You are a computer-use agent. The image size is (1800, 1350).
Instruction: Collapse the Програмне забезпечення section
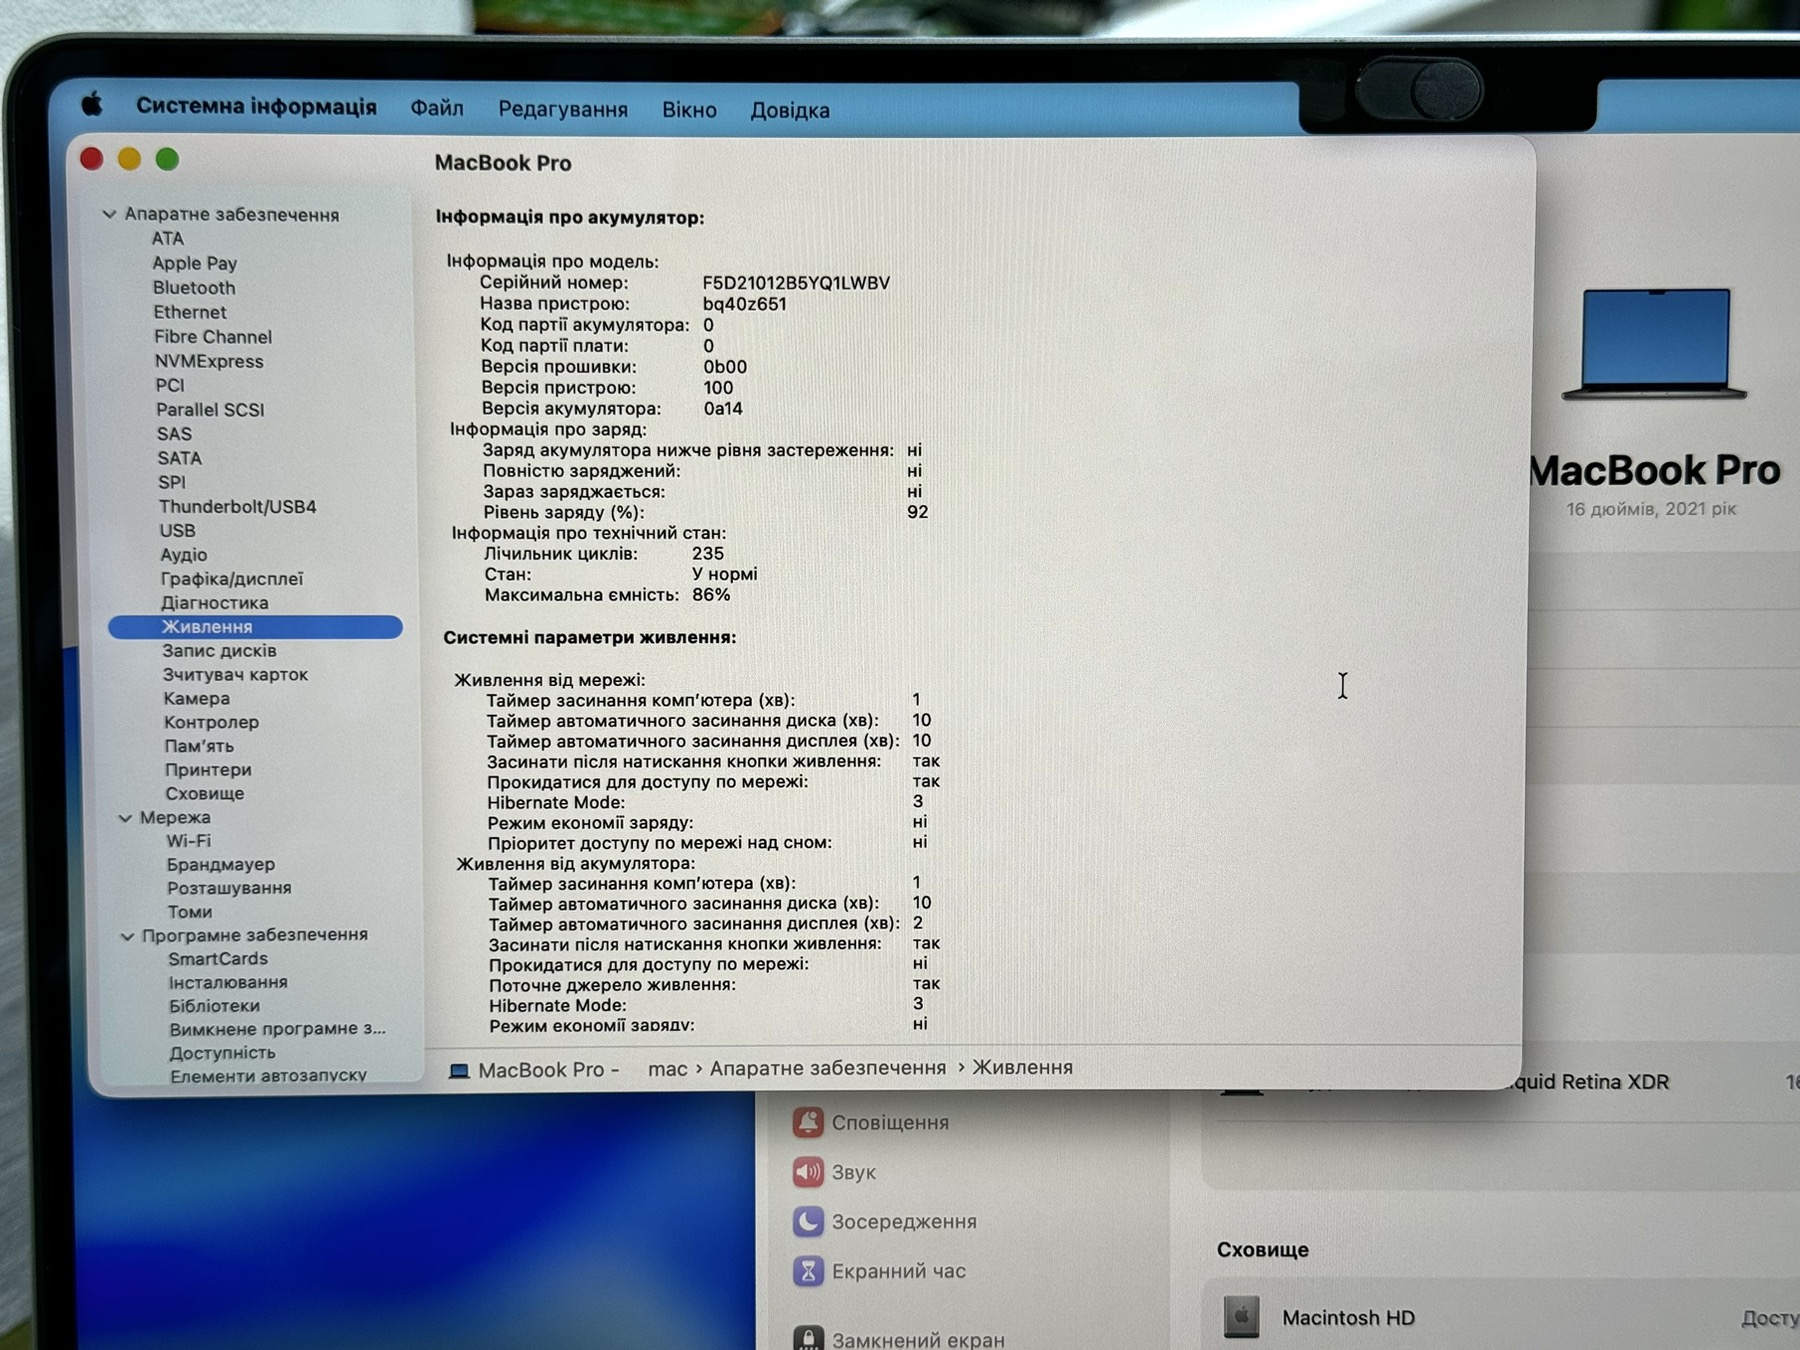[x=127, y=936]
